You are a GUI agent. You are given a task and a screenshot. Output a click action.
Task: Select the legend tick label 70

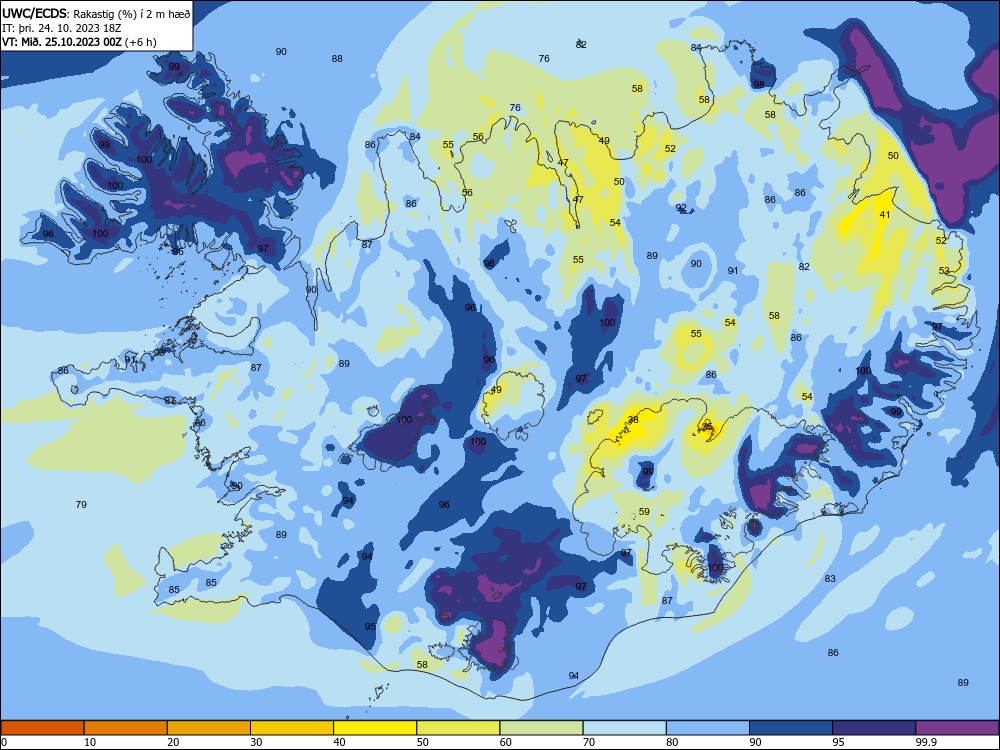[589, 742]
